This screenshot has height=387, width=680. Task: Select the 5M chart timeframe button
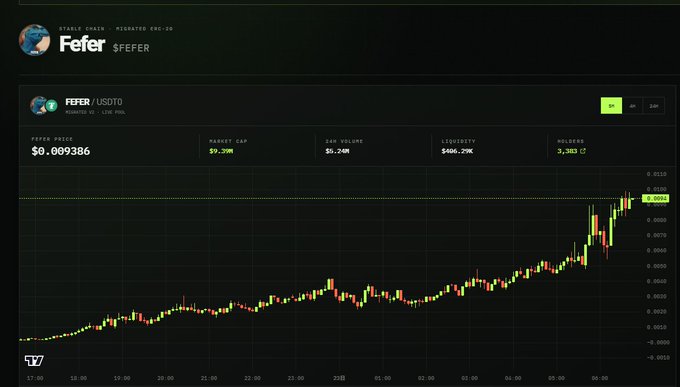tap(611, 106)
